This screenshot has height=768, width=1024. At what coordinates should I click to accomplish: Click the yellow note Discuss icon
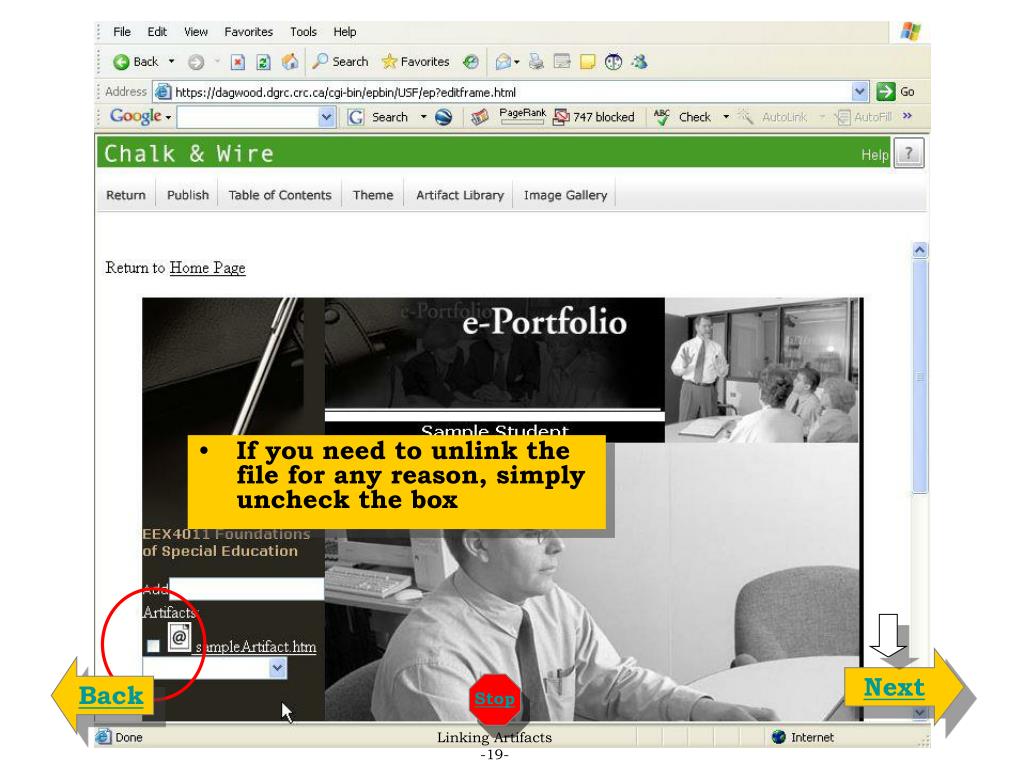(x=588, y=62)
